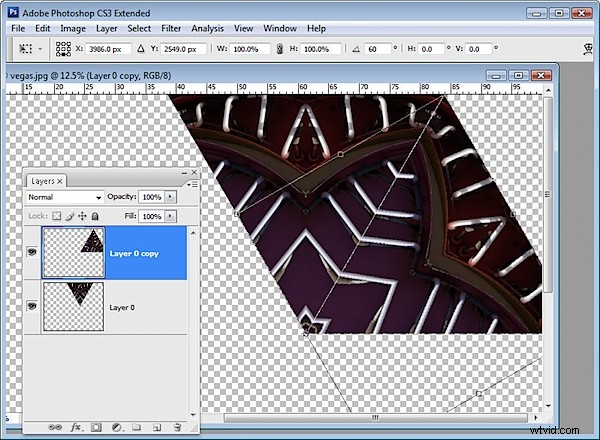Open the File menu
Image resolution: width=600 pixels, height=440 pixels.
pos(18,29)
